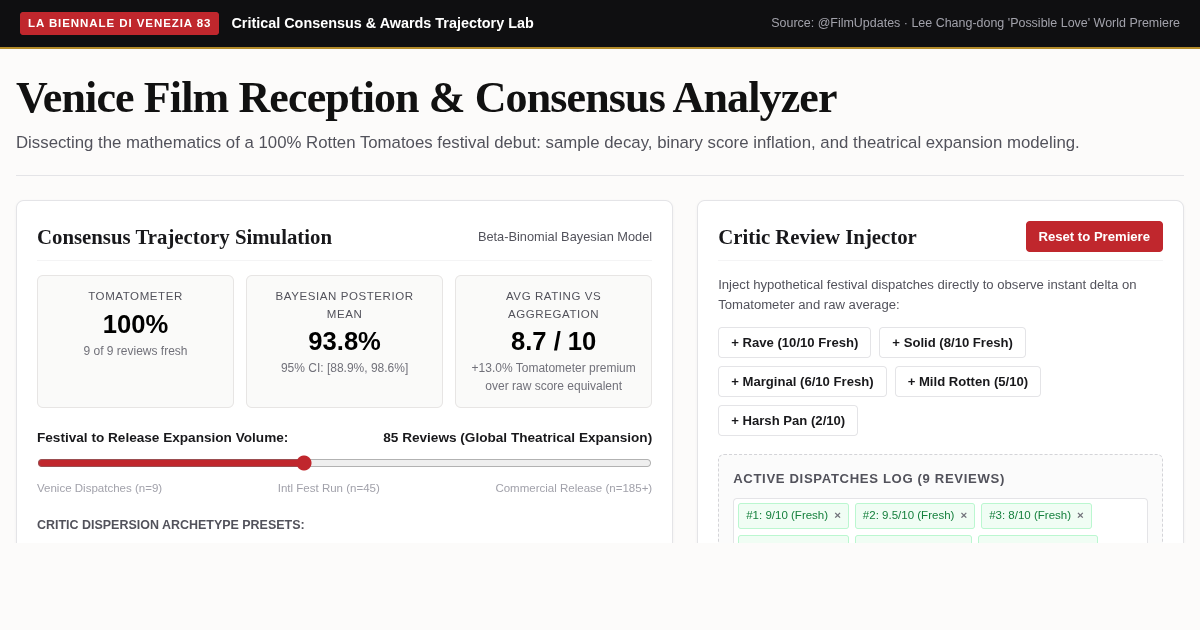This screenshot has height=630, width=1200.
Task: Click the Venice Dispatches (n=9) slider label
Action: click(x=99, y=488)
